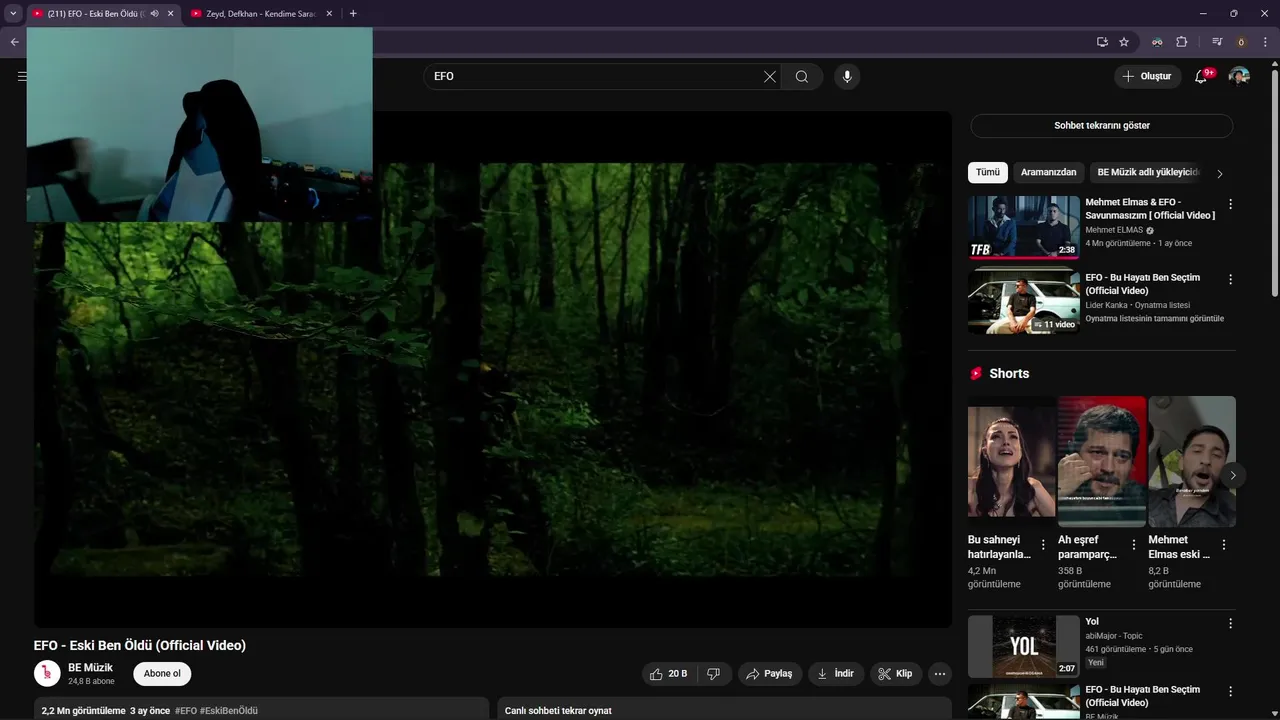Switch to the Zeyd, Defkhan tab
Image resolution: width=1280 pixels, height=720 pixels.
point(261,14)
